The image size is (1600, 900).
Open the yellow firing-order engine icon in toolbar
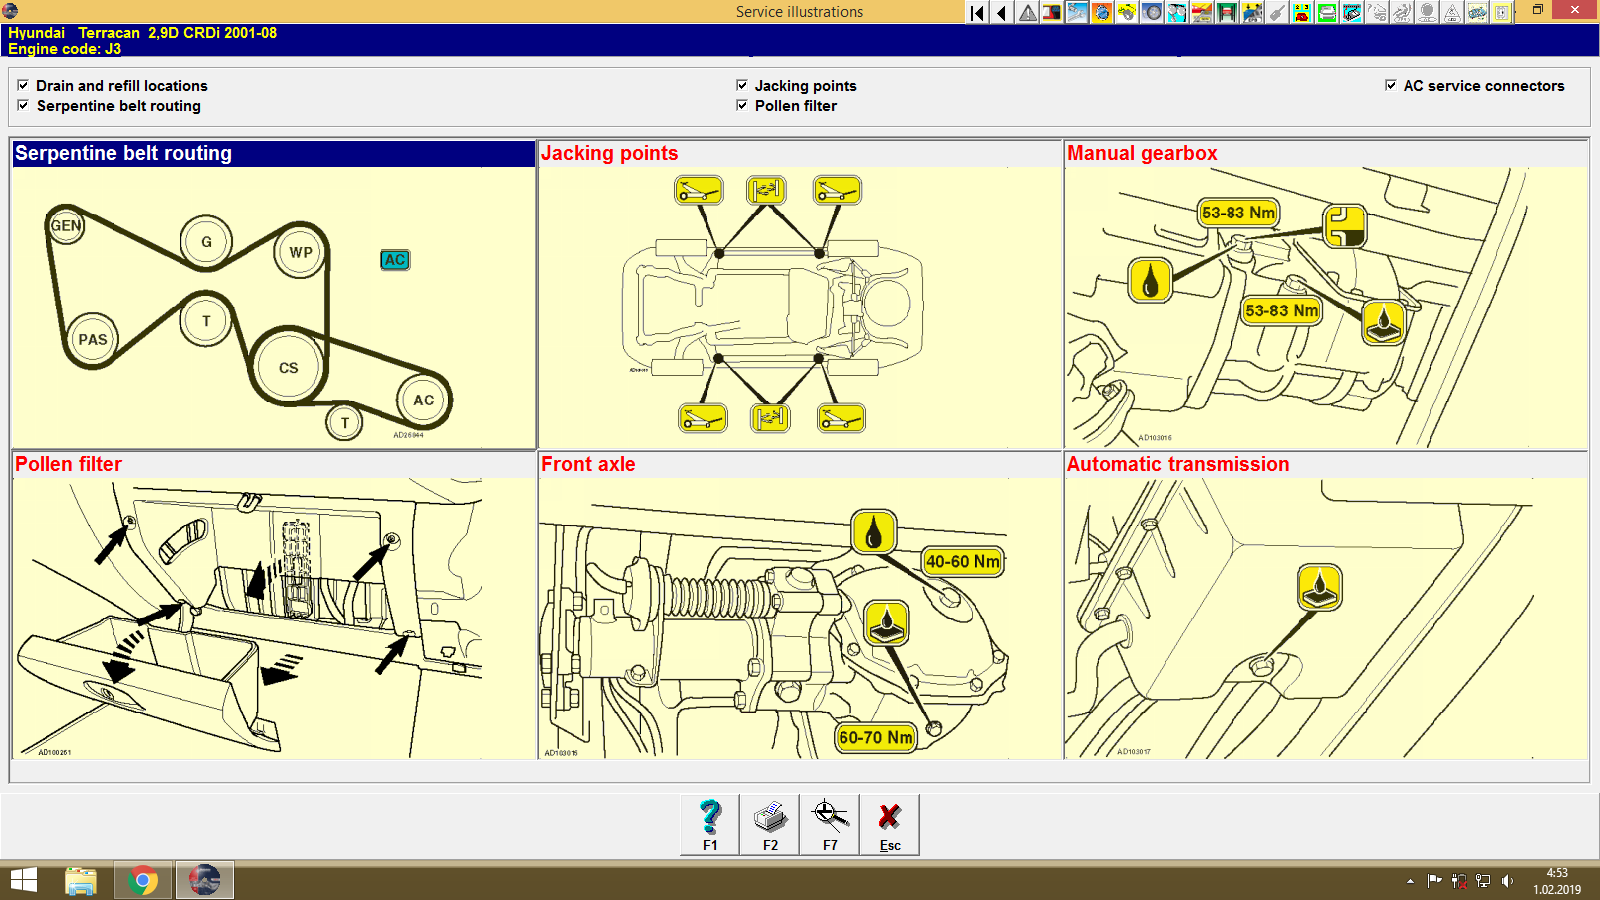coord(1127,12)
